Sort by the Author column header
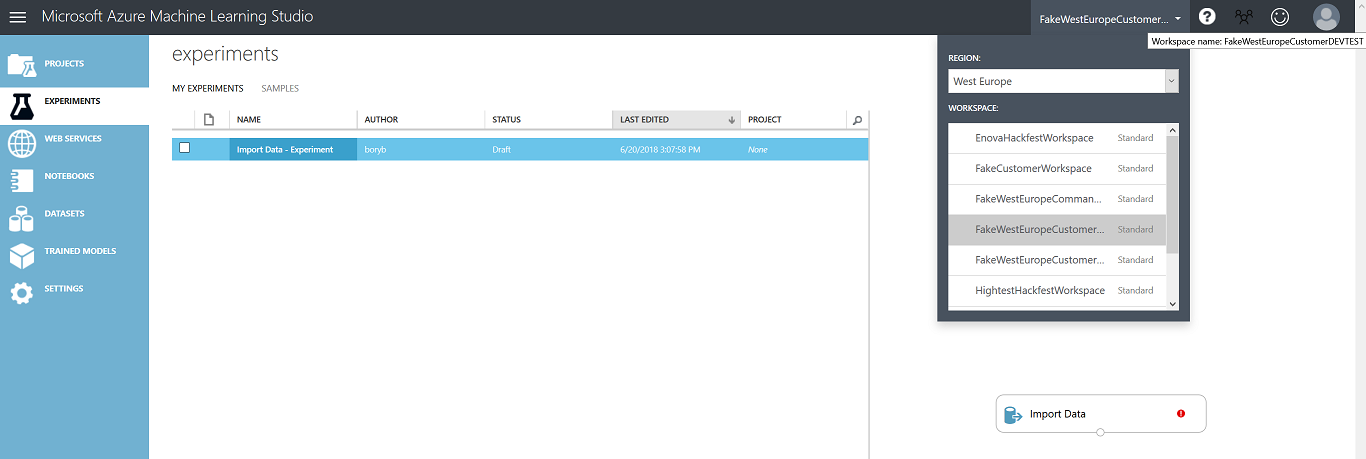This screenshot has height=459, width=1366. click(x=420, y=120)
